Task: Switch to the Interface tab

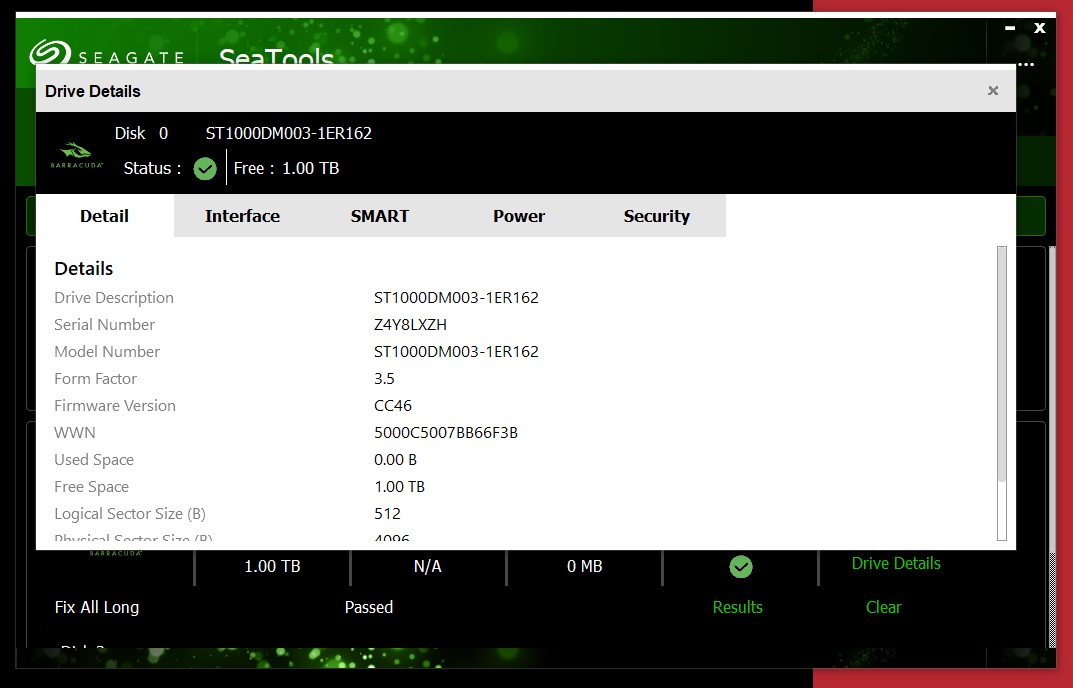Action: coord(242,216)
